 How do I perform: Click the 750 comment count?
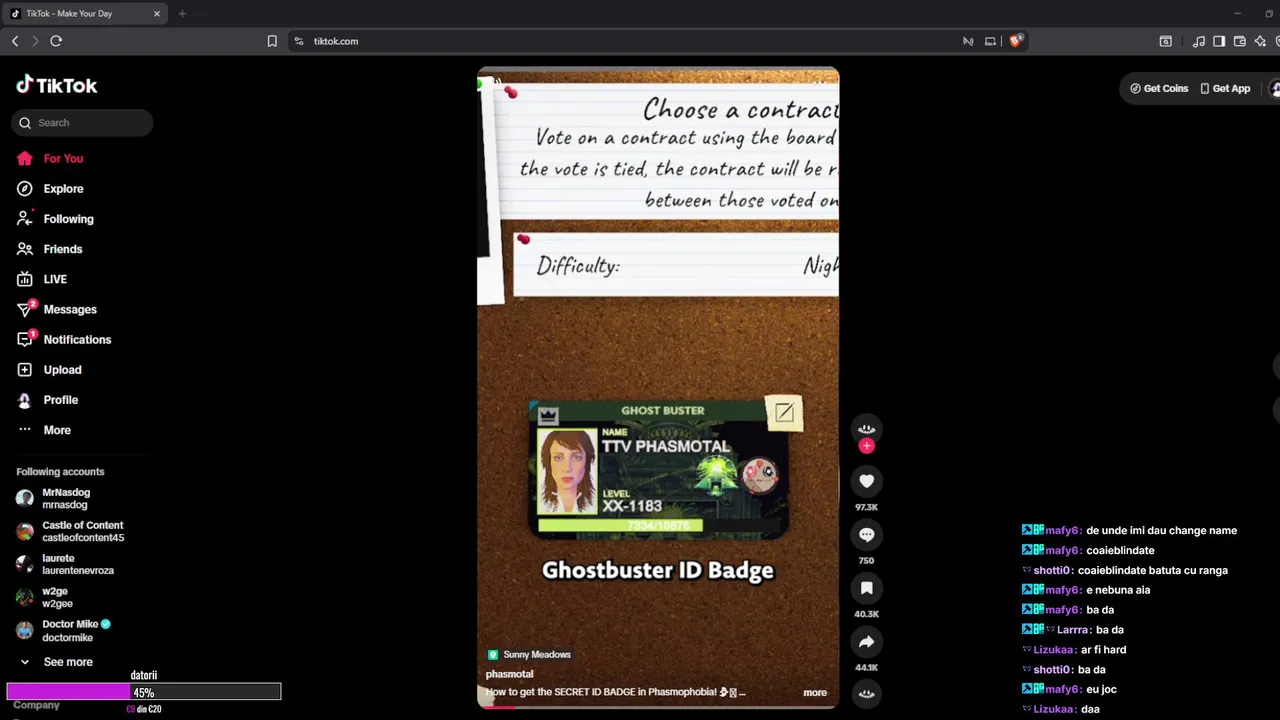tap(866, 561)
